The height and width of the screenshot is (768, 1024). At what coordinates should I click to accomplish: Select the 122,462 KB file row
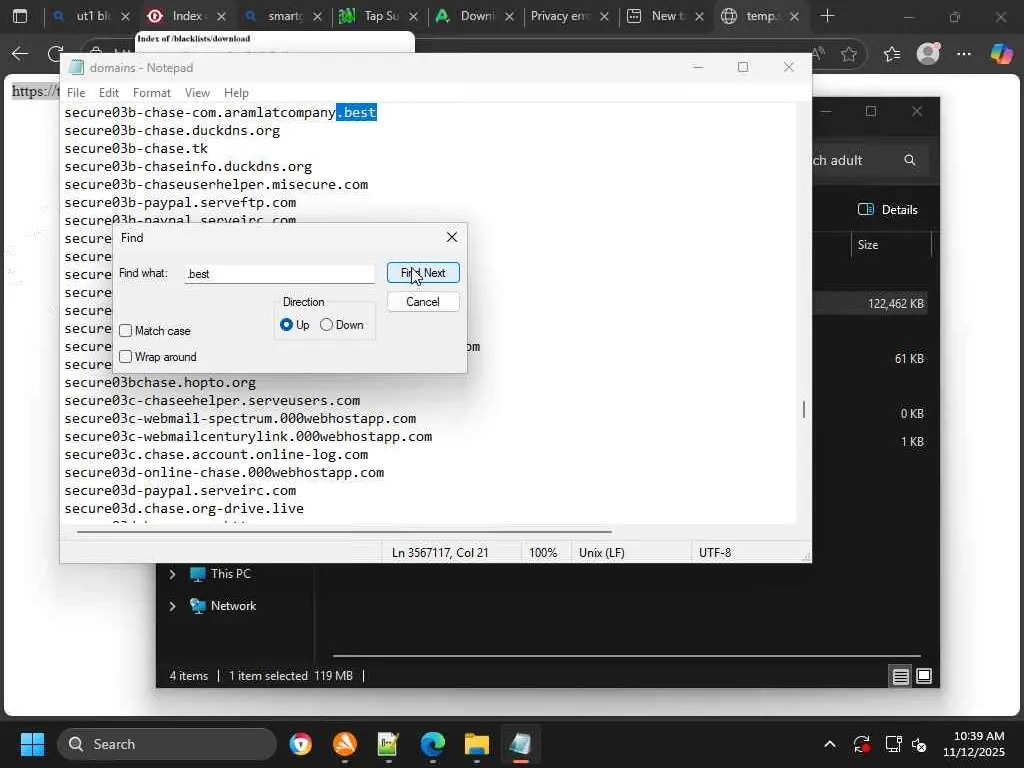click(871, 304)
